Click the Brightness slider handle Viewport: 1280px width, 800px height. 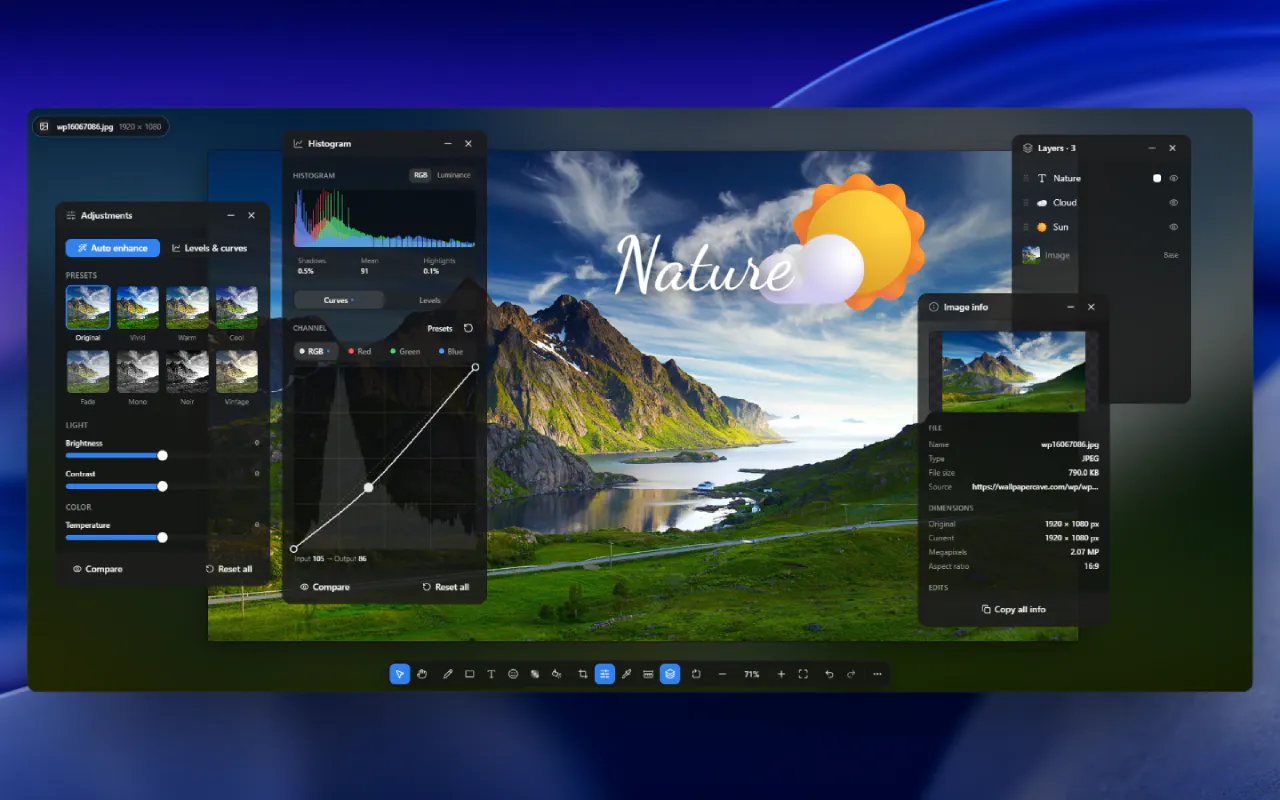click(162, 455)
